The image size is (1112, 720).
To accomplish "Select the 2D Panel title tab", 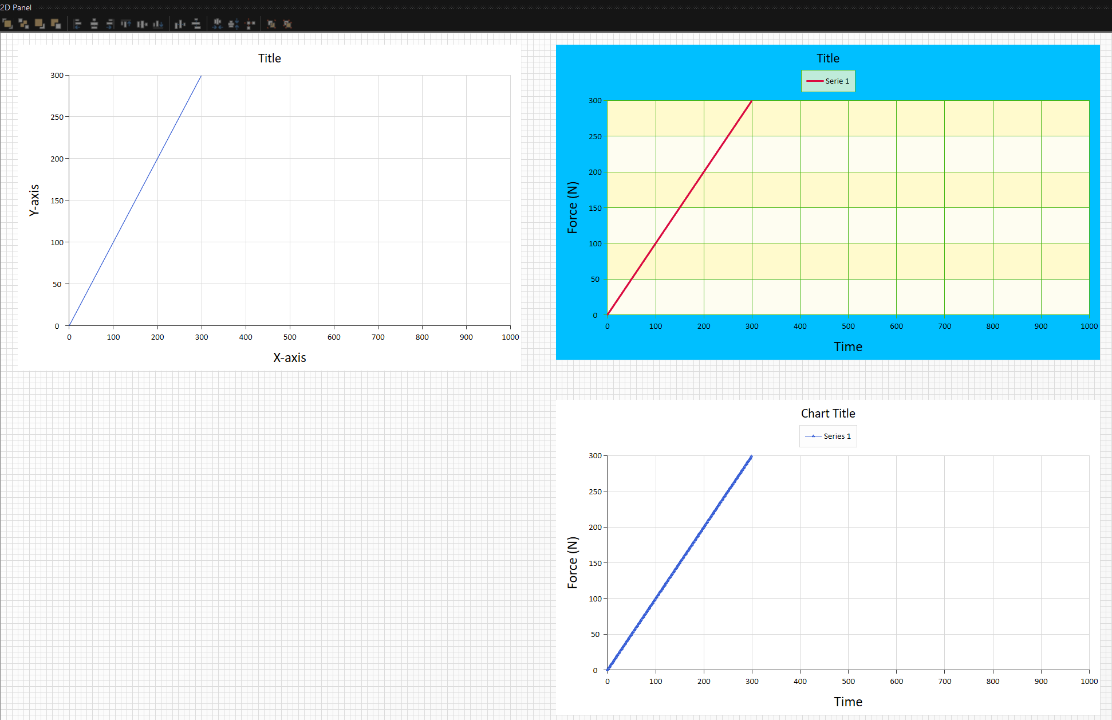I will pyautogui.click(x=16, y=7).
